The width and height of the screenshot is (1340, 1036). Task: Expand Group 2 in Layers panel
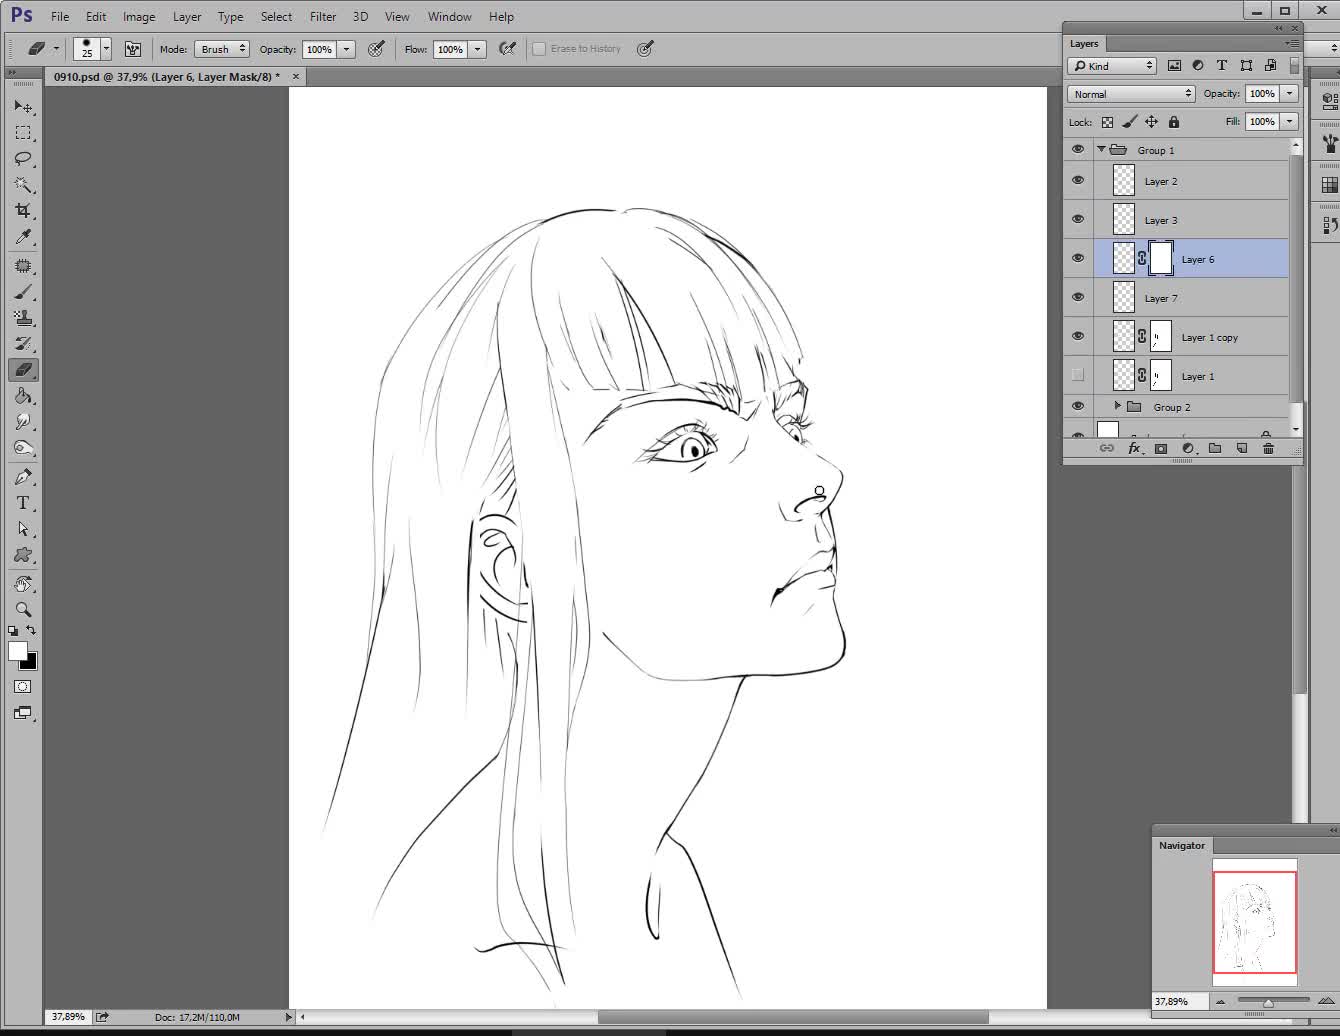pyautogui.click(x=1117, y=406)
